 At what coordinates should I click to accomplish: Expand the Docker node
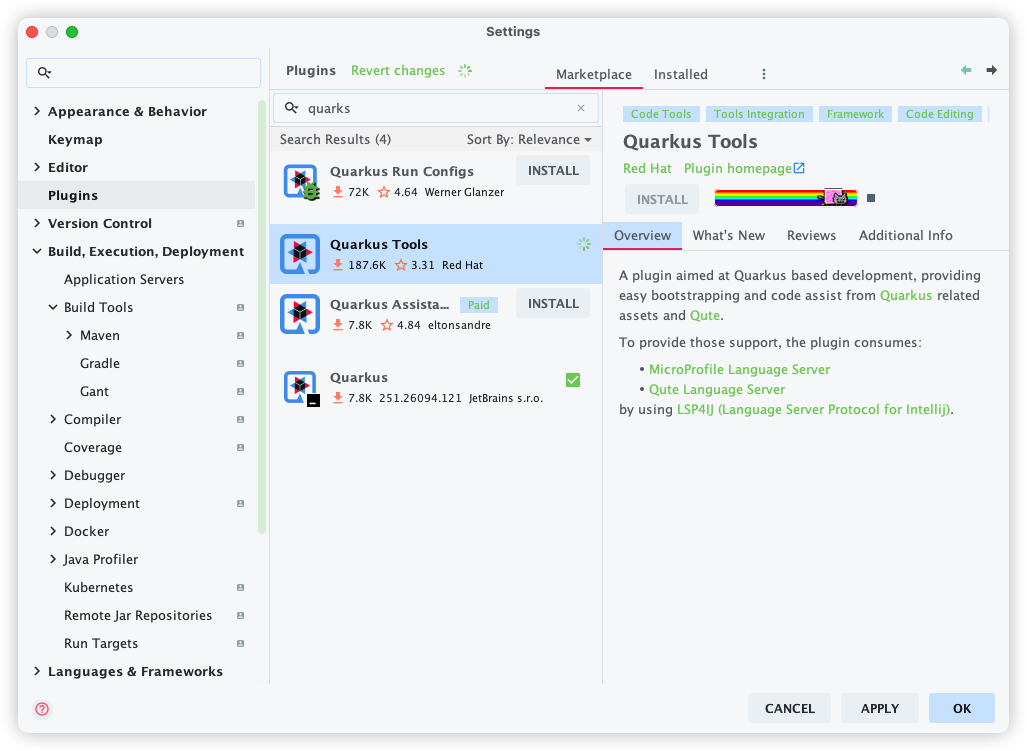coord(53,531)
